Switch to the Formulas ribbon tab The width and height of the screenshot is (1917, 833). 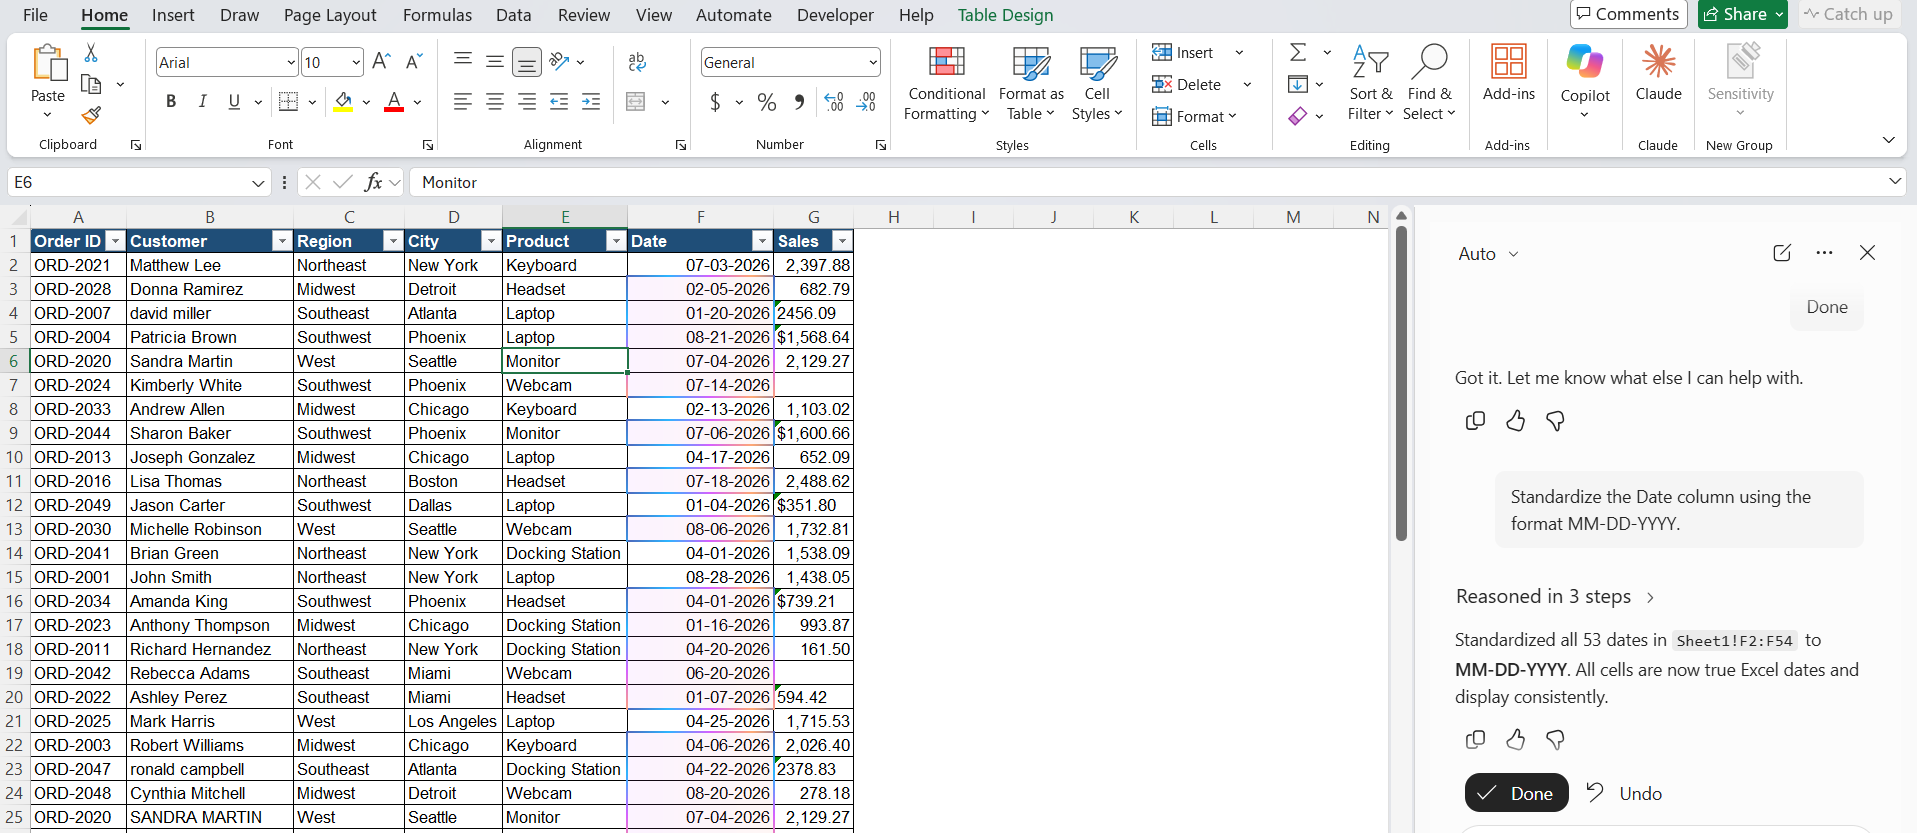click(437, 15)
